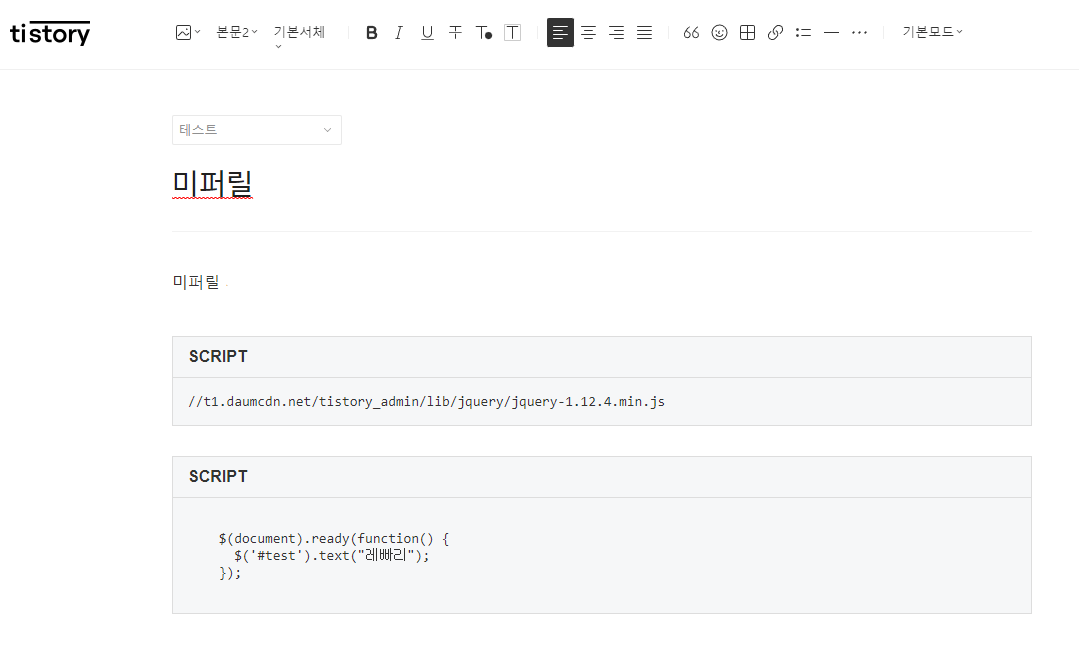Image resolution: width=1079 pixels, height=651 pixels.
Task: Insert a blockquote with the quote icon
Action: 691,32
